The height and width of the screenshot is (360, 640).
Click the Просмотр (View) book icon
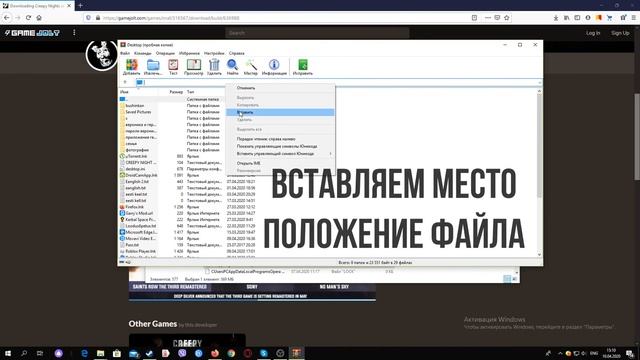(x=193, y=67)
